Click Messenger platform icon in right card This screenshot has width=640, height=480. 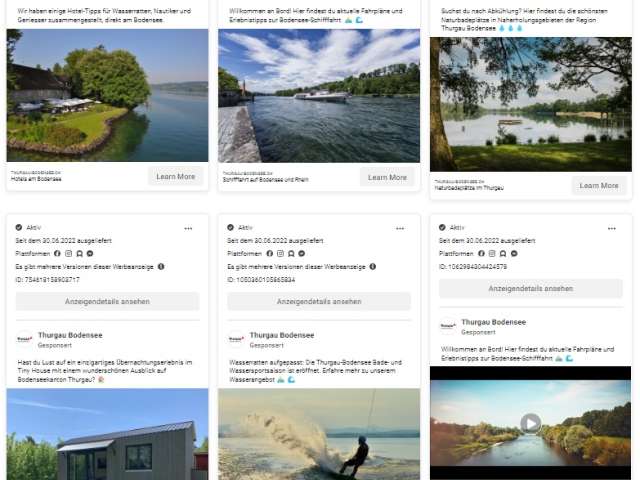pos(514,253)
